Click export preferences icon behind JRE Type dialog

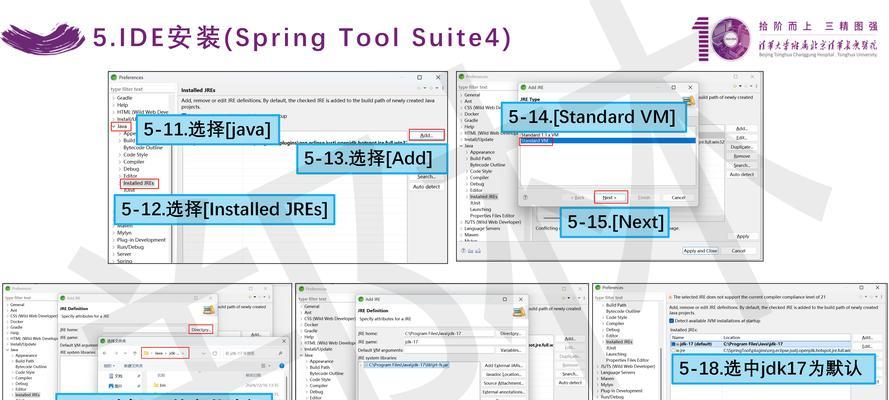477,250
